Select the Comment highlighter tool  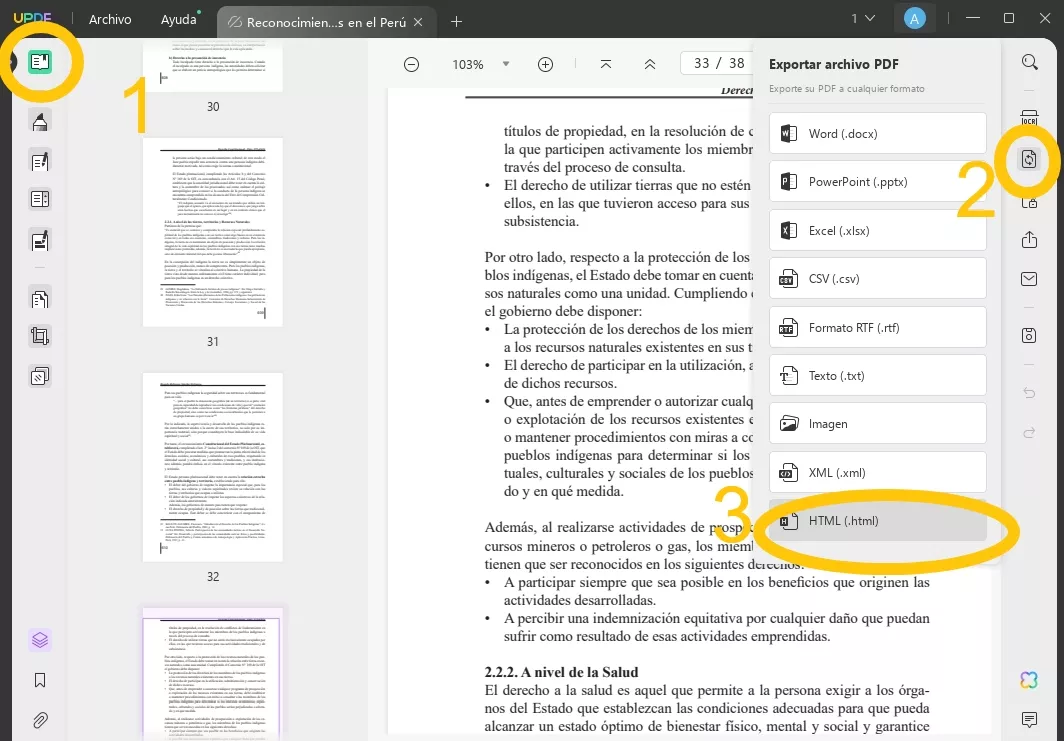(40, 121)
